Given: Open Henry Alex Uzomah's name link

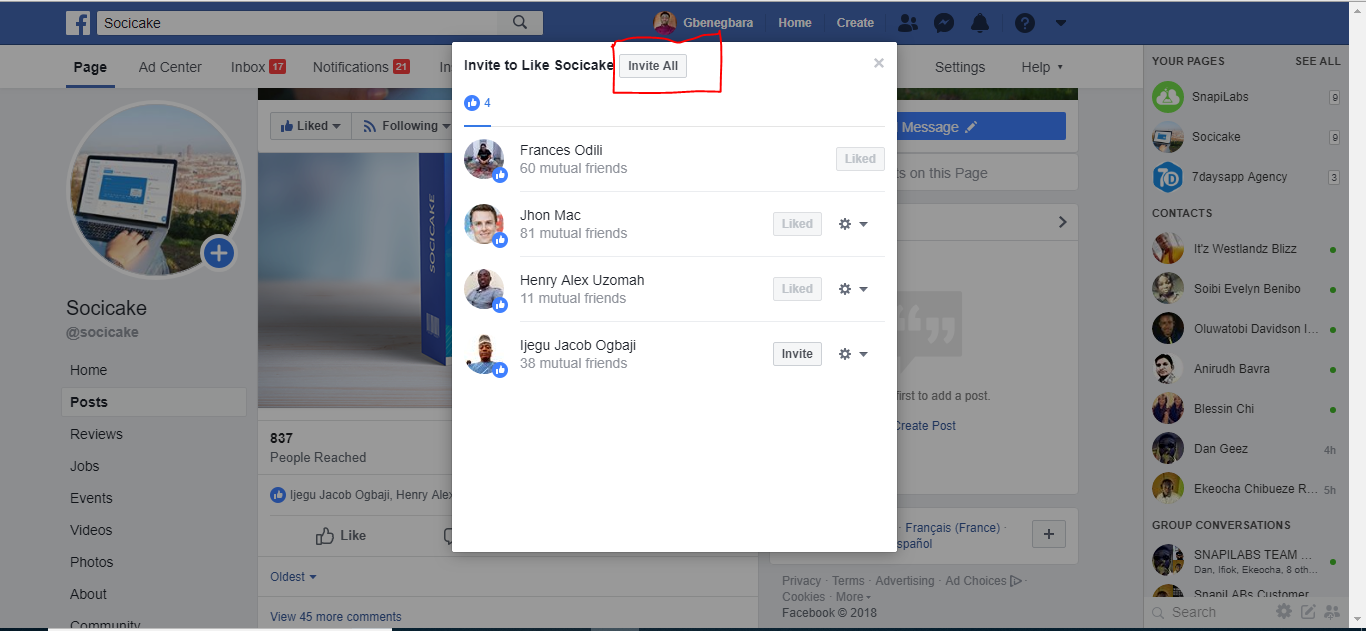Looking at the screenshot, I should click(582, 280).
